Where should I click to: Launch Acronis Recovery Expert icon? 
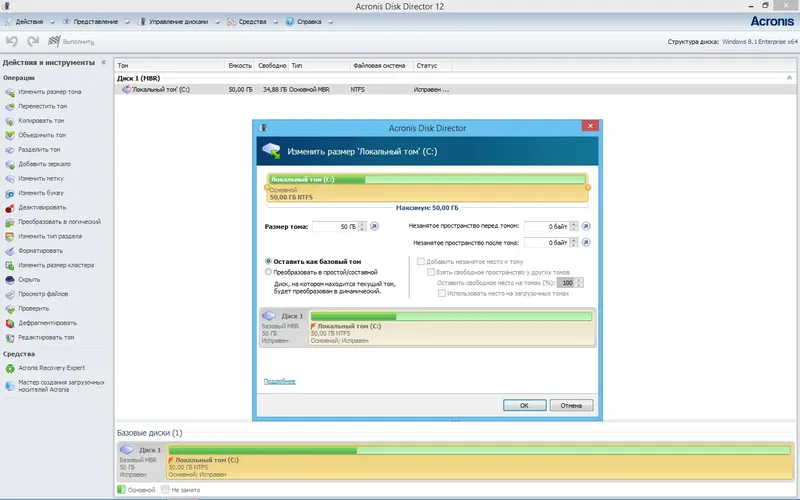coord(10,368)
